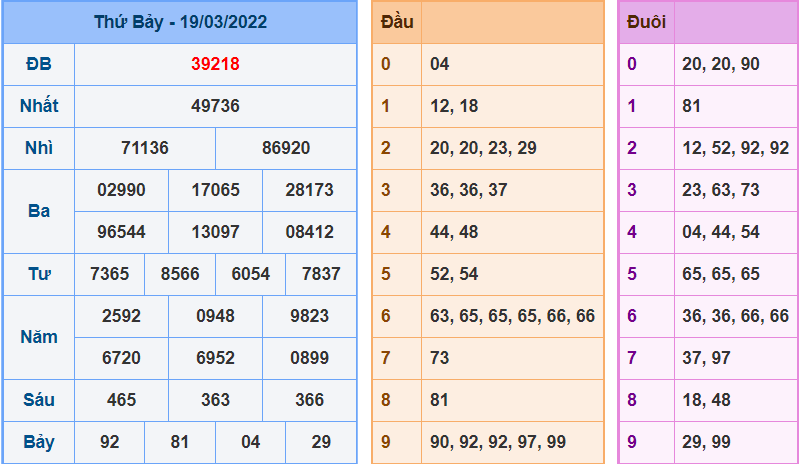The image size is (799, 464).
Task: Click Đuôi values 36, 36, 66, 66
Action: coord(736,316)
